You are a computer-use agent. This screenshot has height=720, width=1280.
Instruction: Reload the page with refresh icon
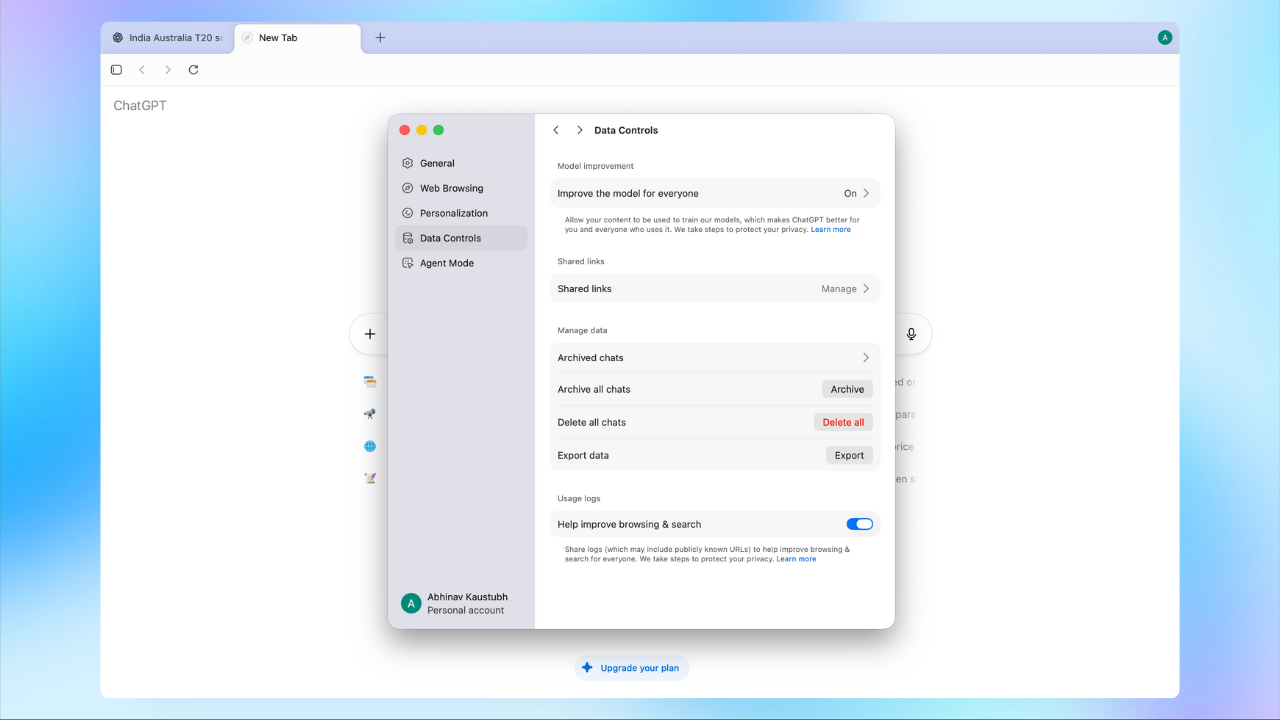point(193,70)
